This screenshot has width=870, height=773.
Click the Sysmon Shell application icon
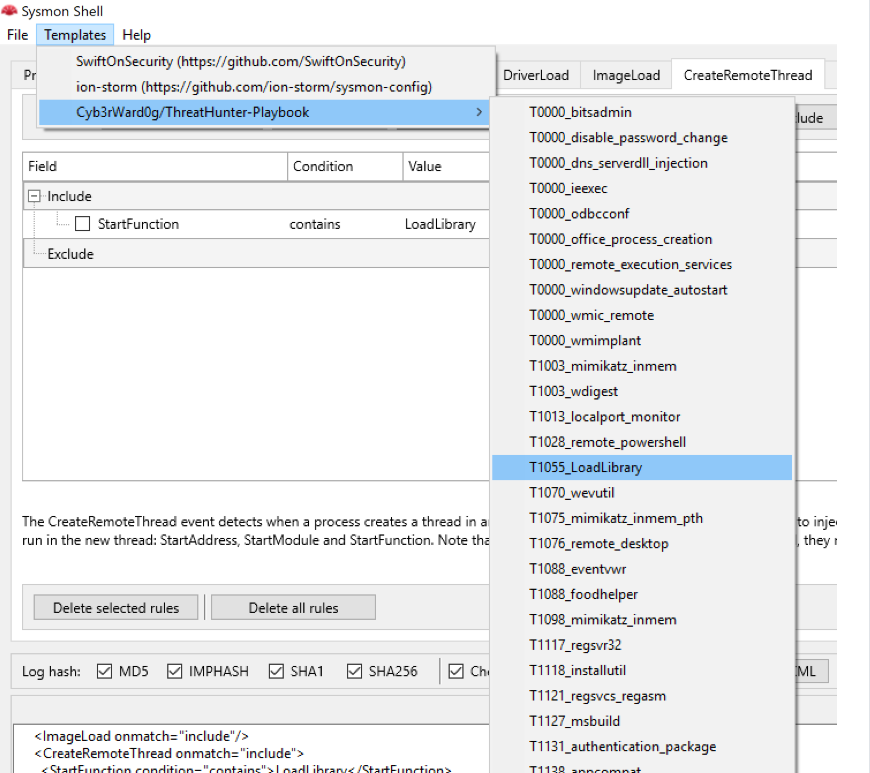coord(10,11)
